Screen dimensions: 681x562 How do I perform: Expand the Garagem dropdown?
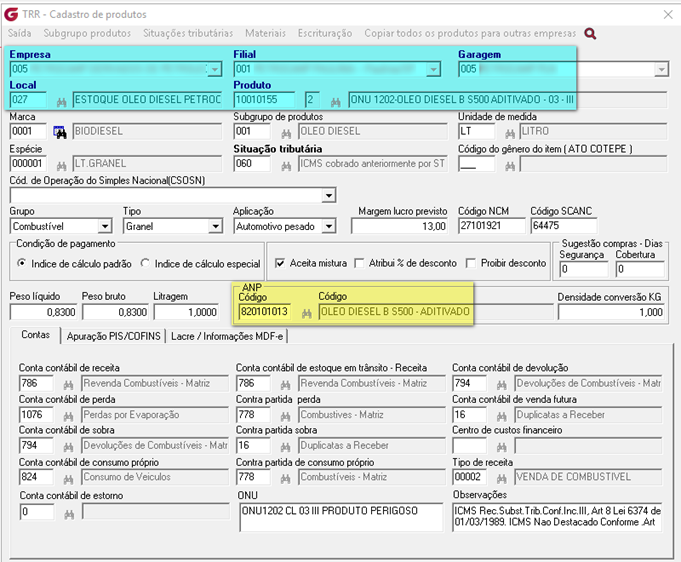pyautogui.click(x=661, y=69)
